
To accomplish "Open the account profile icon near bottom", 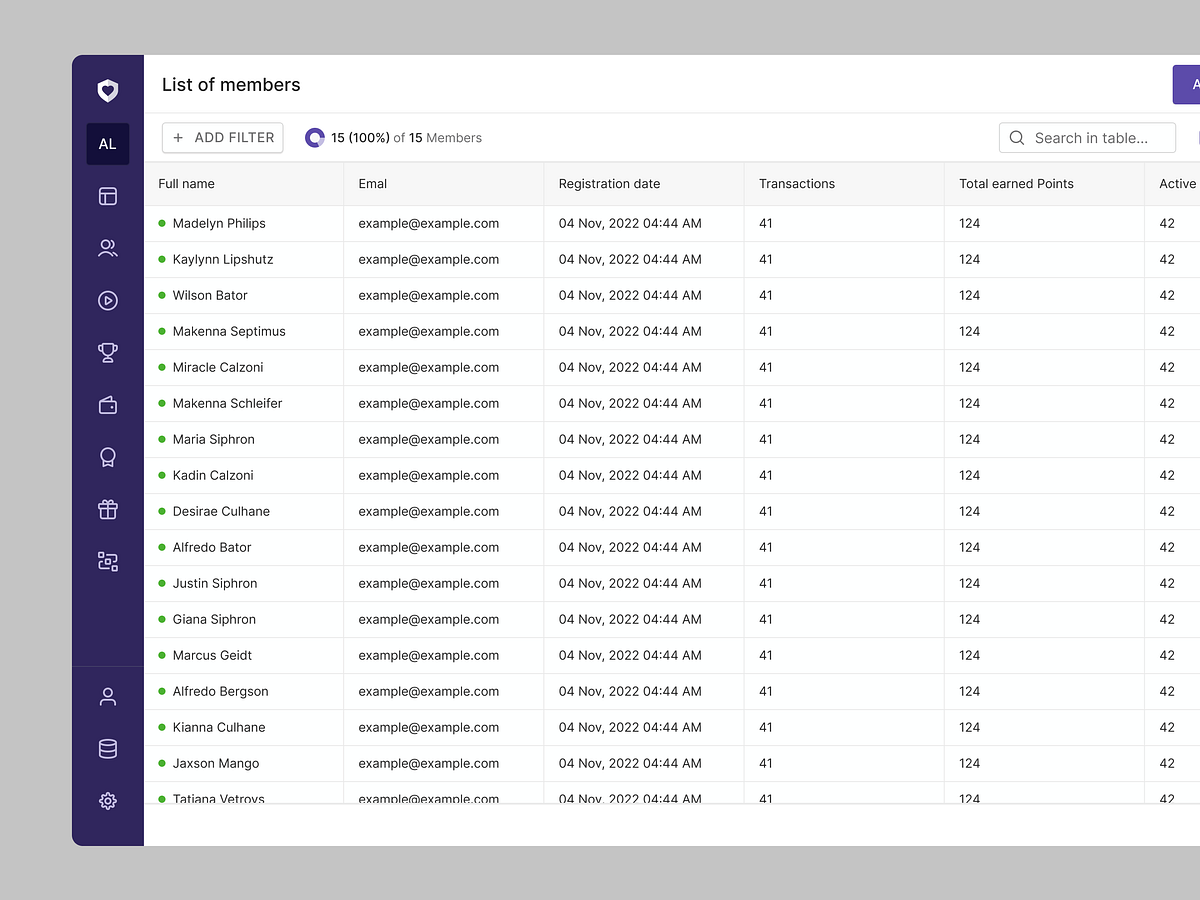I will 107,696.
